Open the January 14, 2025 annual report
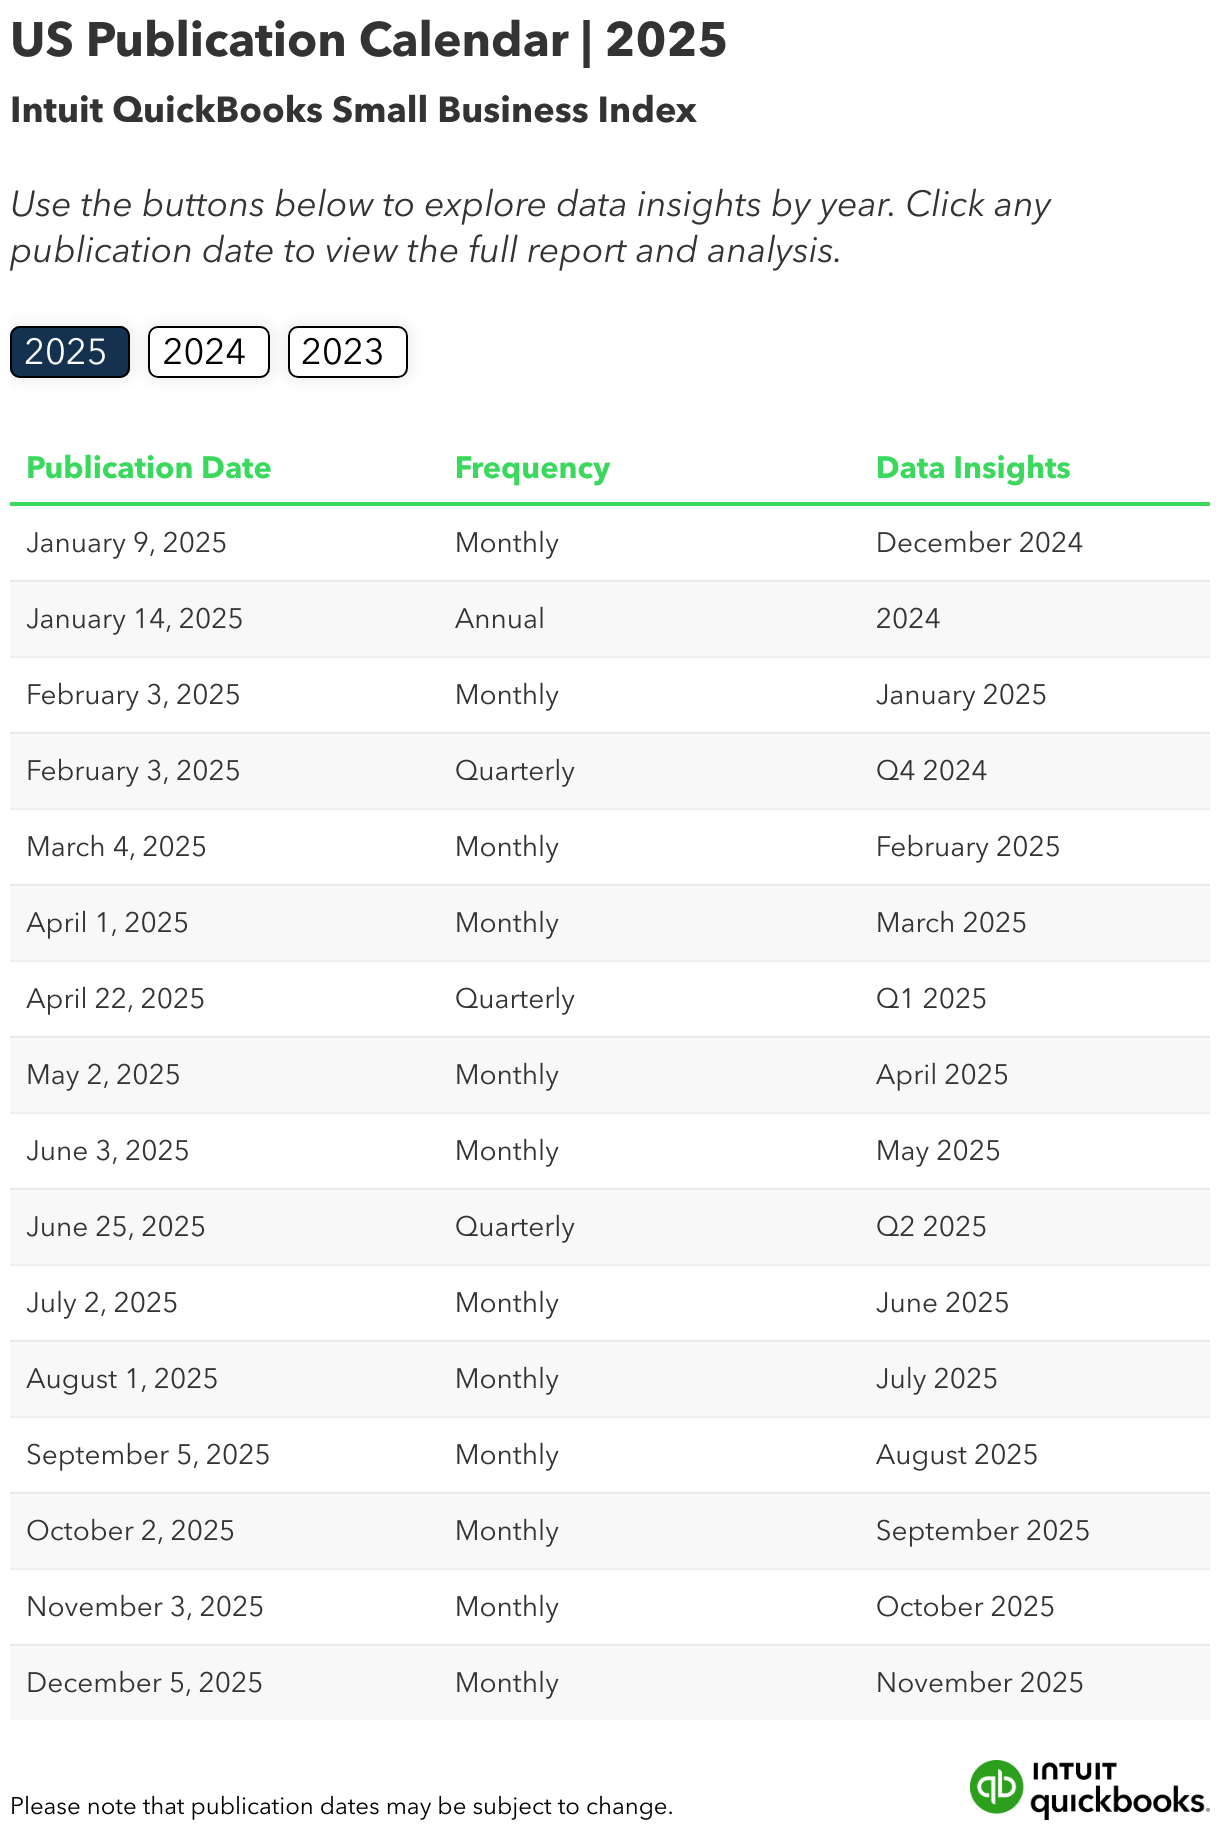1220x1830 pixels. [x=135, y=619]
